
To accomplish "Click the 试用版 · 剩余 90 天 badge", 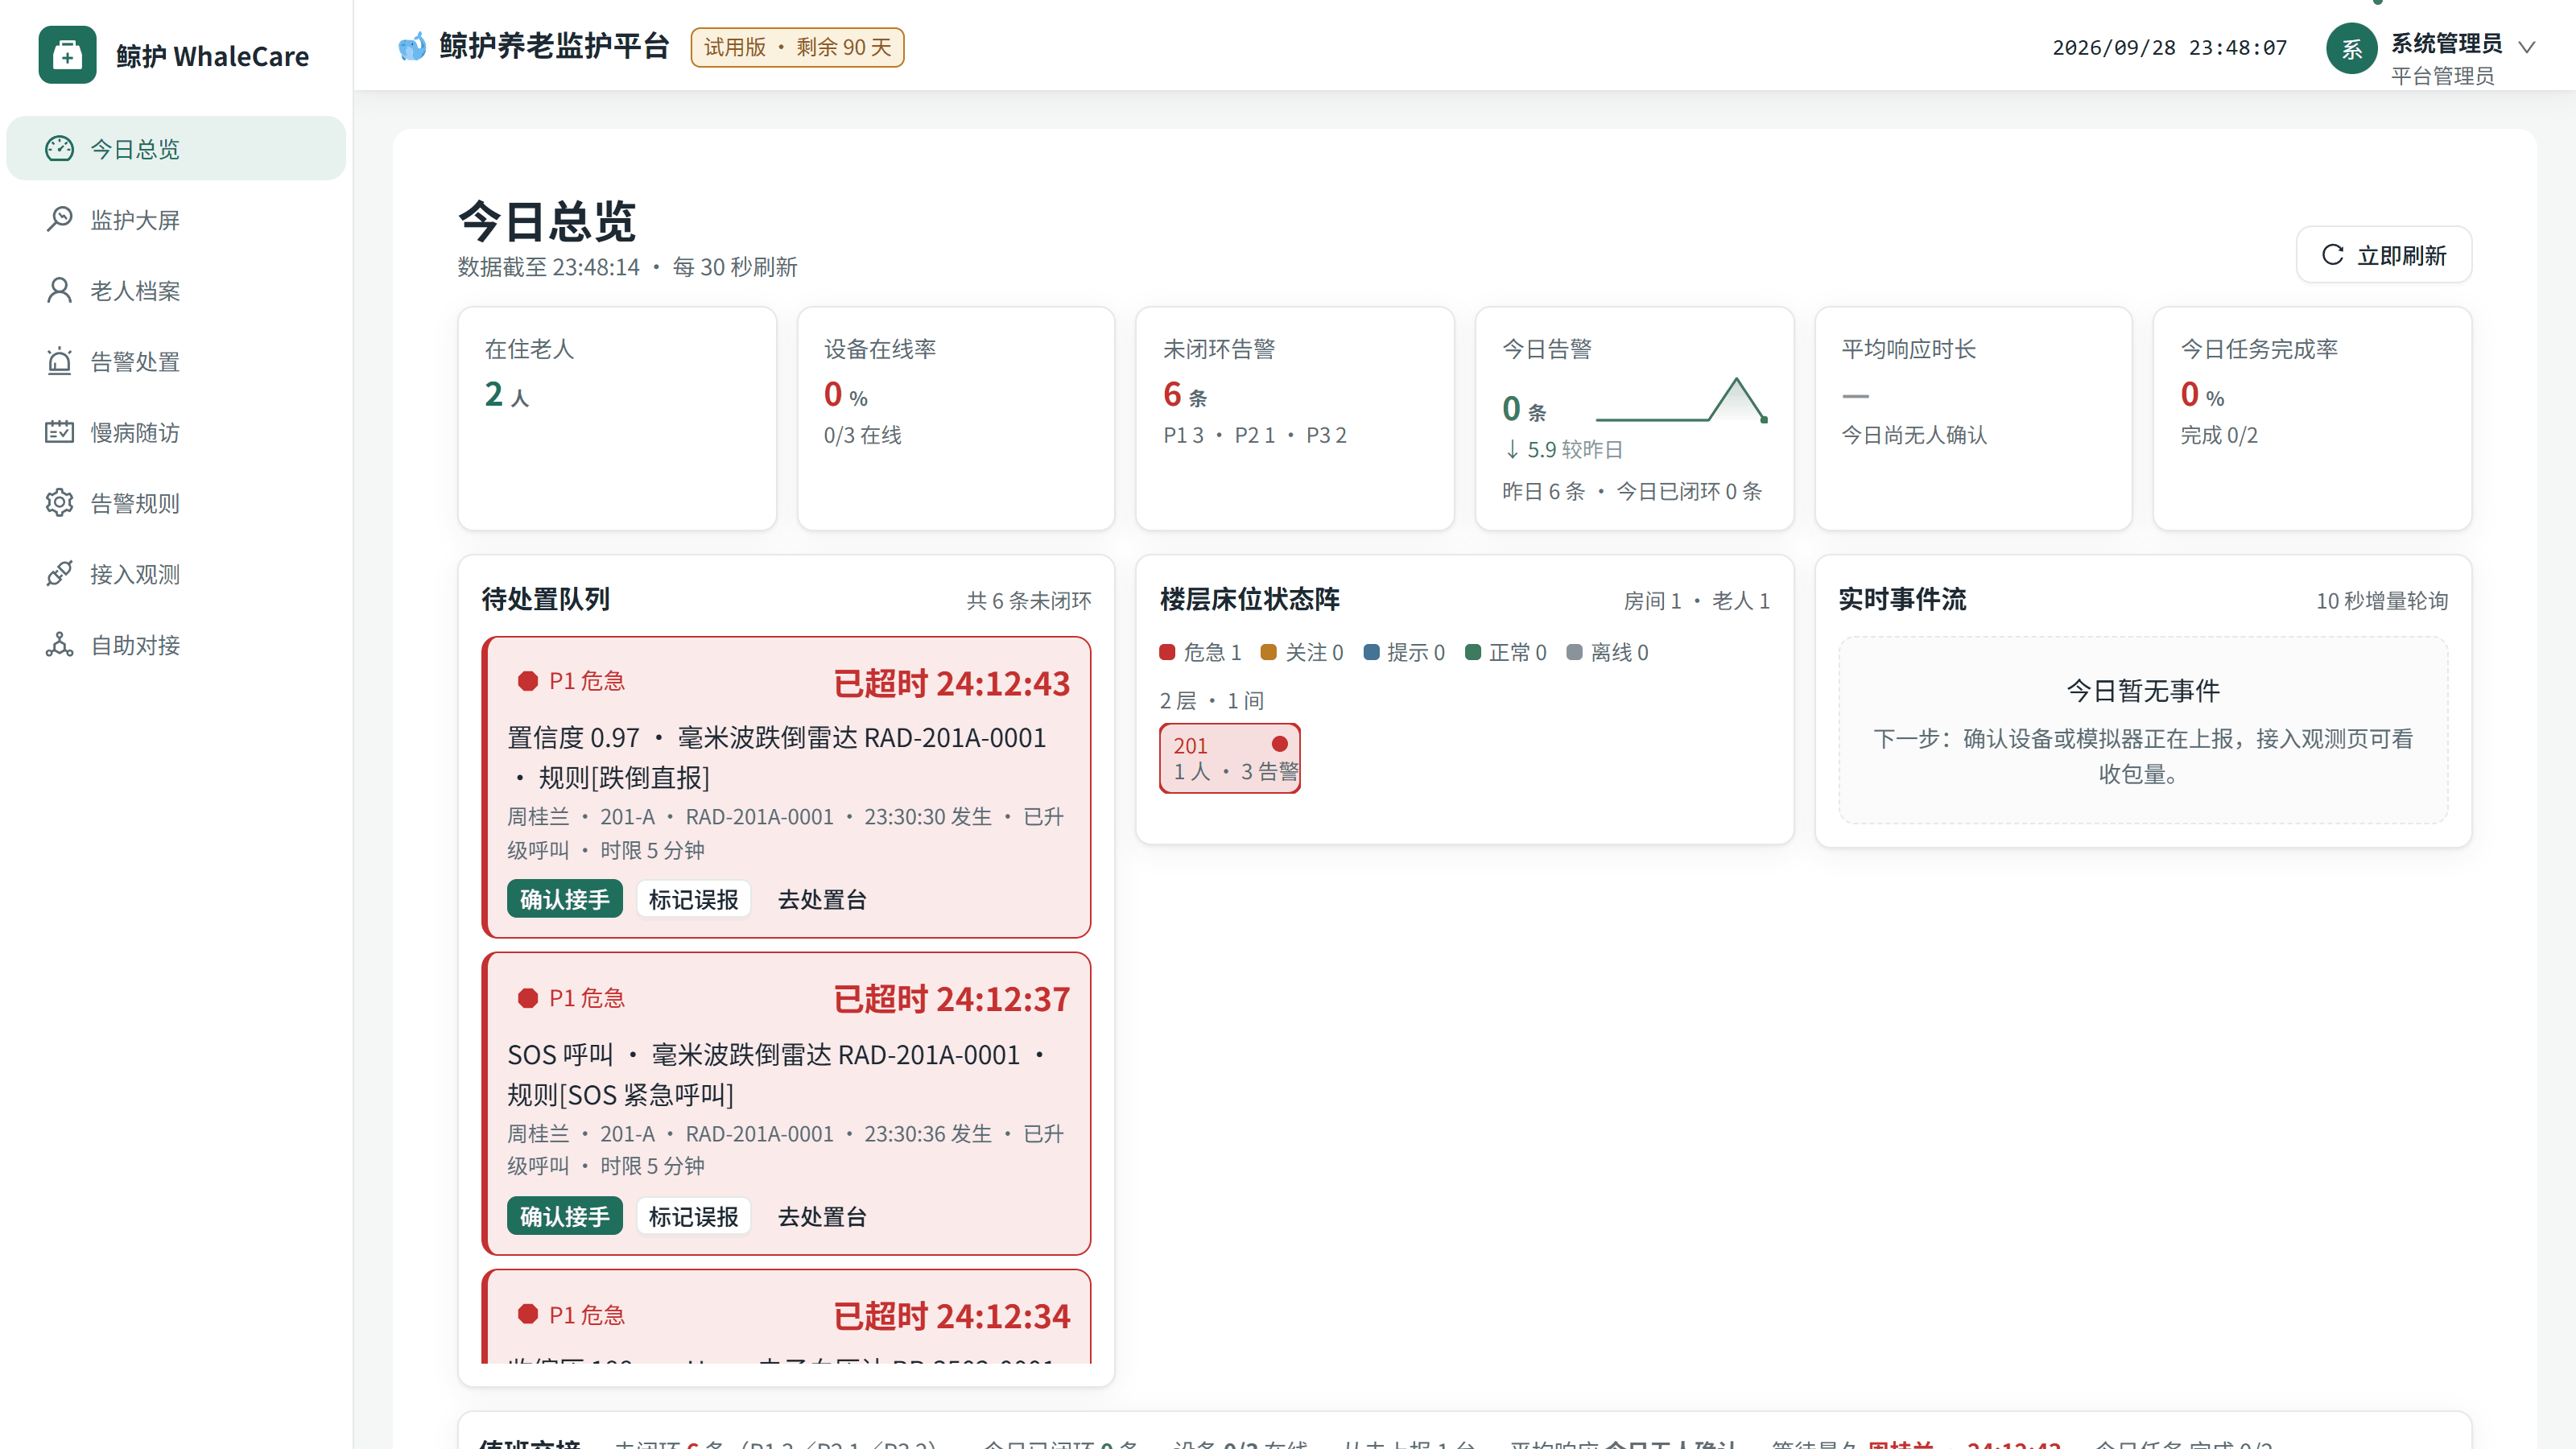I will click(797, 47).
